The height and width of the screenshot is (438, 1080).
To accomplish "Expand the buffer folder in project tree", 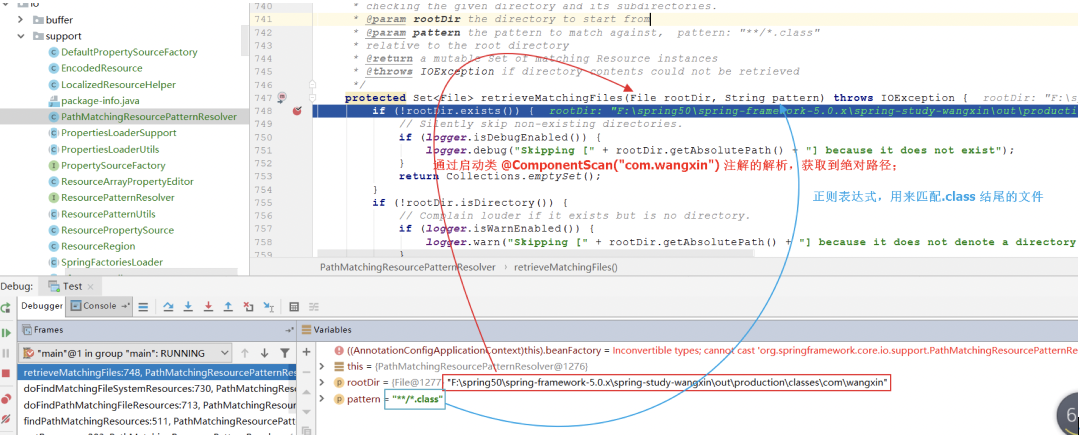I will point(21,19).
